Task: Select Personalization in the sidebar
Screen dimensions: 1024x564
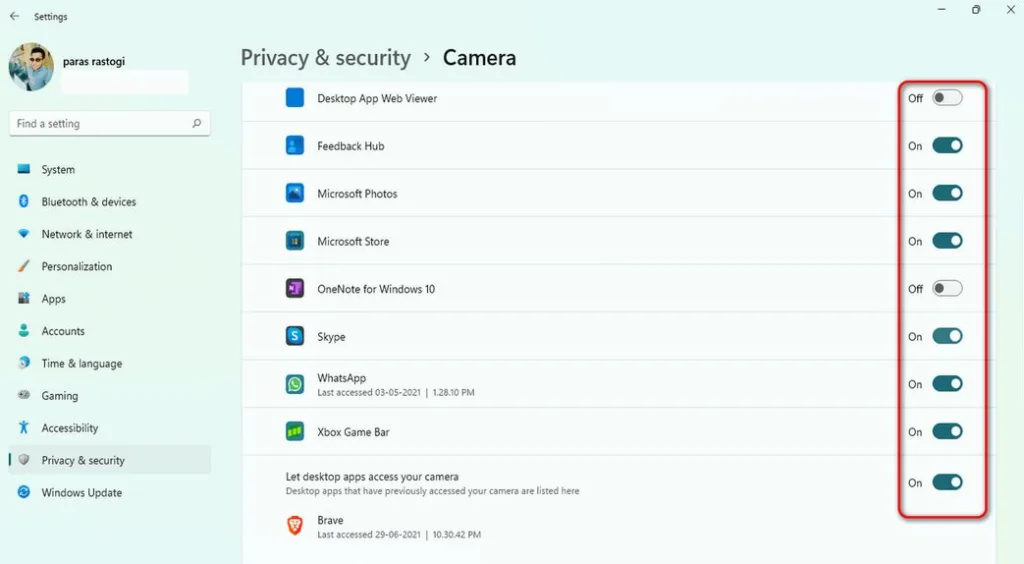Action: point(110,266)
